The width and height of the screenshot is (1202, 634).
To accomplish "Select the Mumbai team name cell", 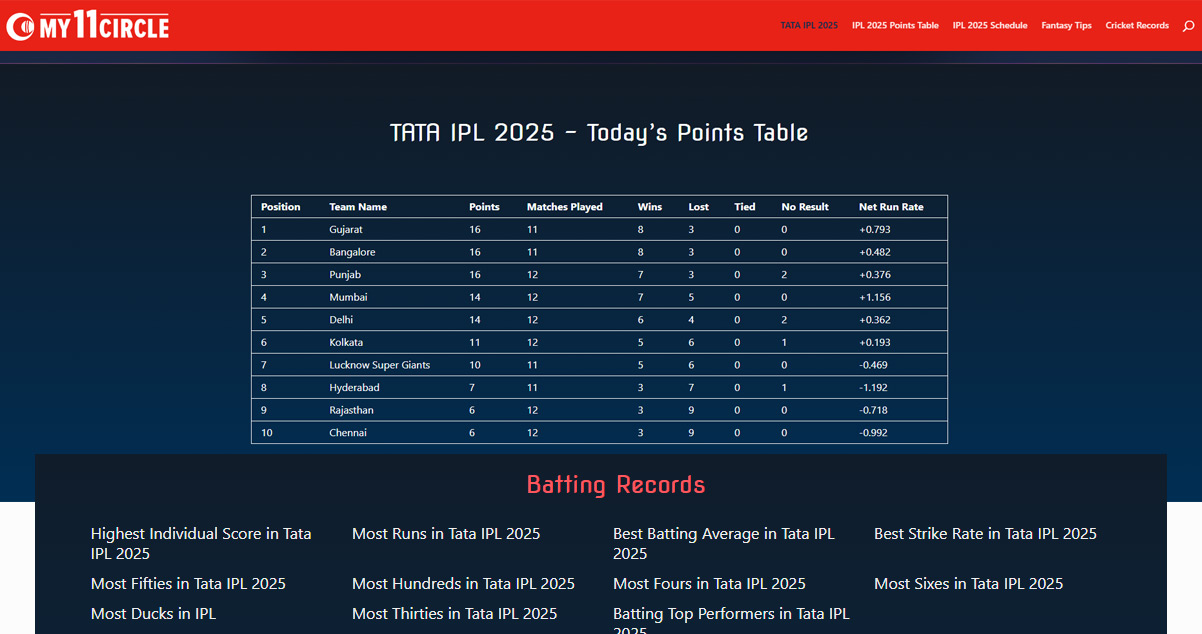I will [x=348, y=297].
